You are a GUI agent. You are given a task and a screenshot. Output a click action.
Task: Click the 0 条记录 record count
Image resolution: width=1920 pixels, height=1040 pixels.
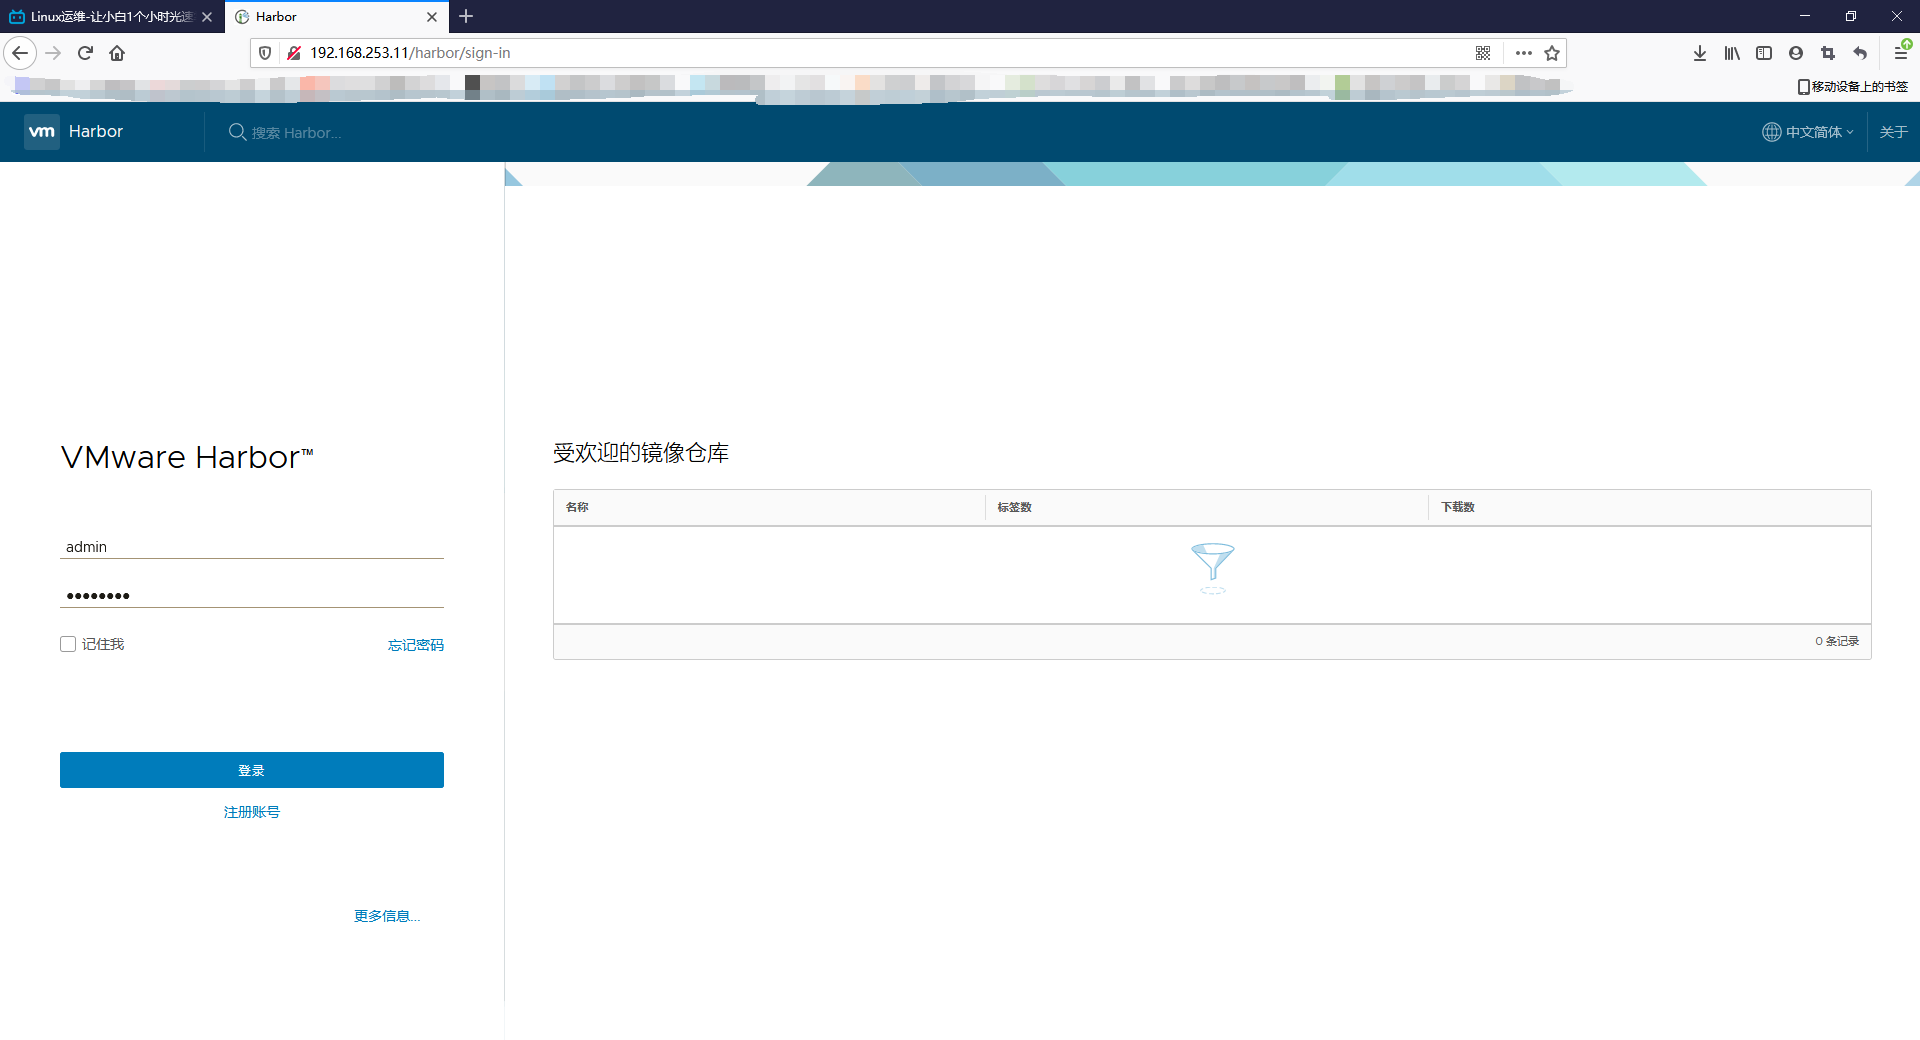point(1837,641)
